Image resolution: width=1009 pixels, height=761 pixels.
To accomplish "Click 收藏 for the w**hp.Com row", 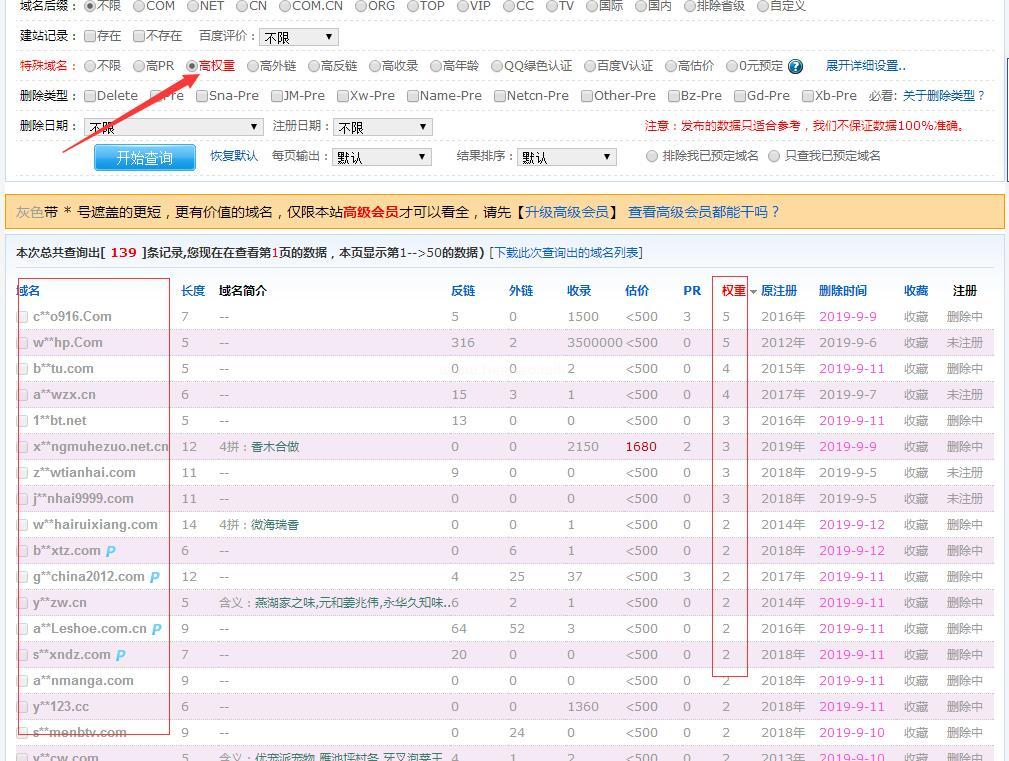I will click(x=916, y=343).
